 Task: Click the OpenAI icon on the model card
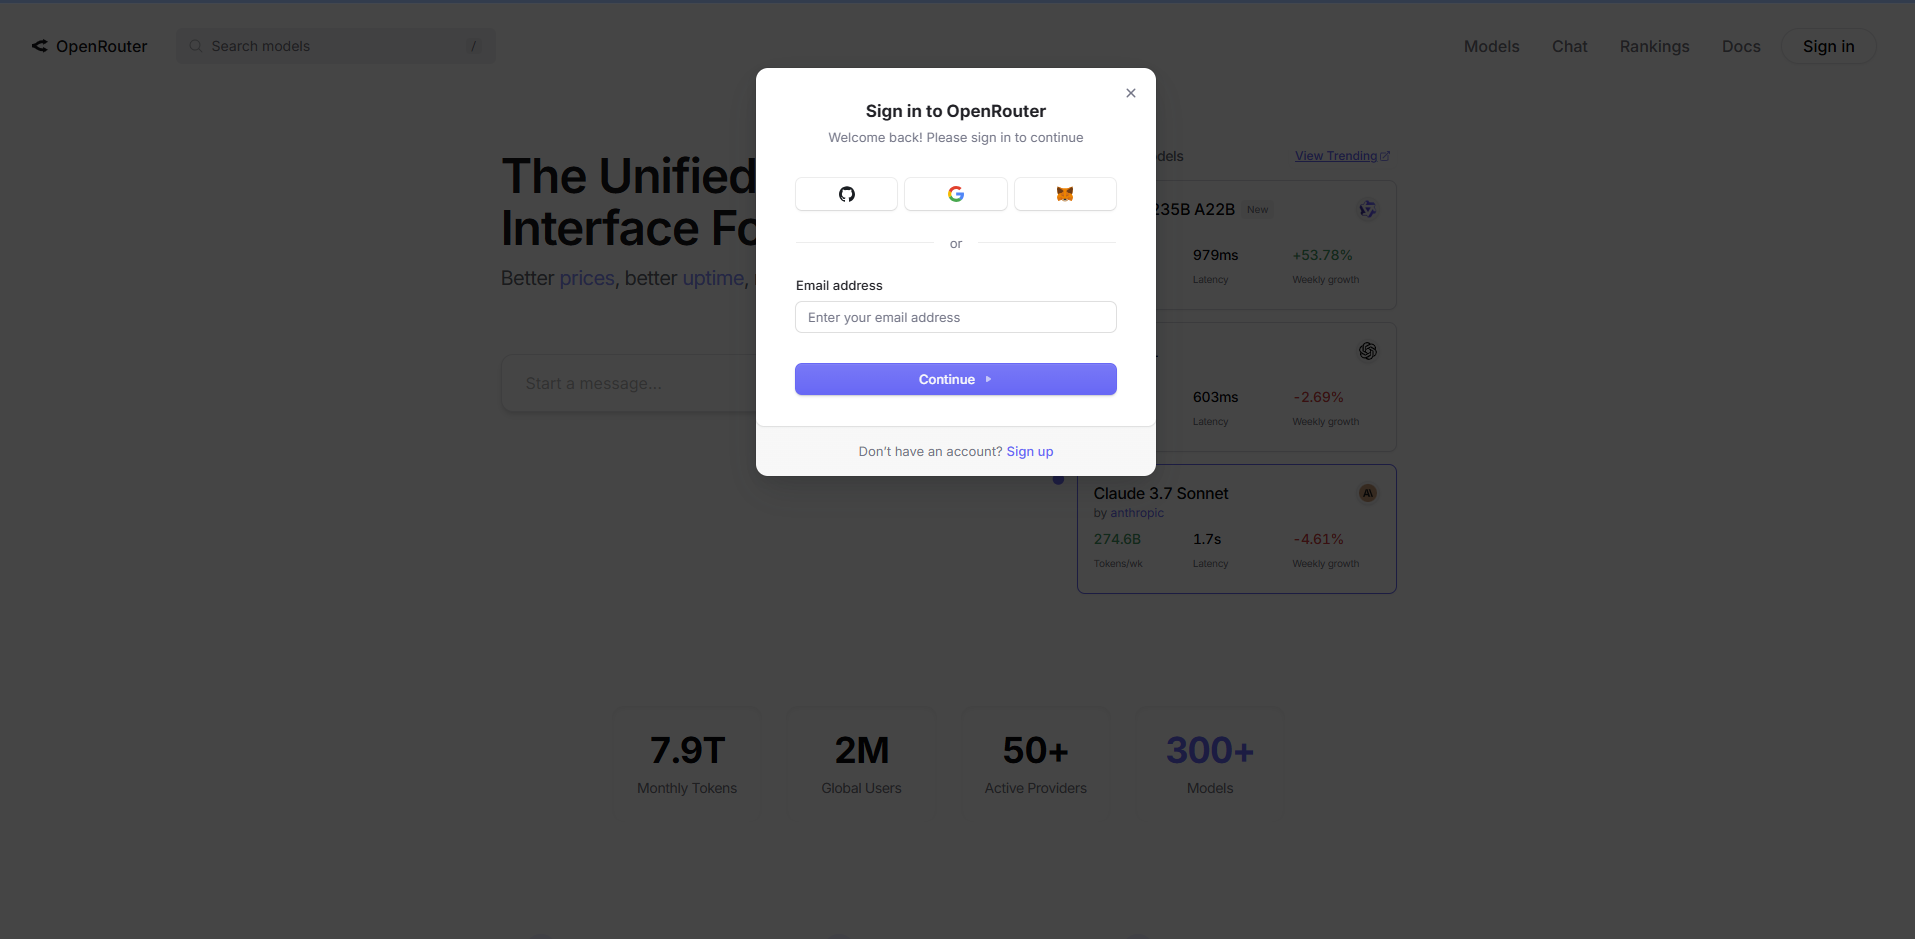tap(1367, 351)
